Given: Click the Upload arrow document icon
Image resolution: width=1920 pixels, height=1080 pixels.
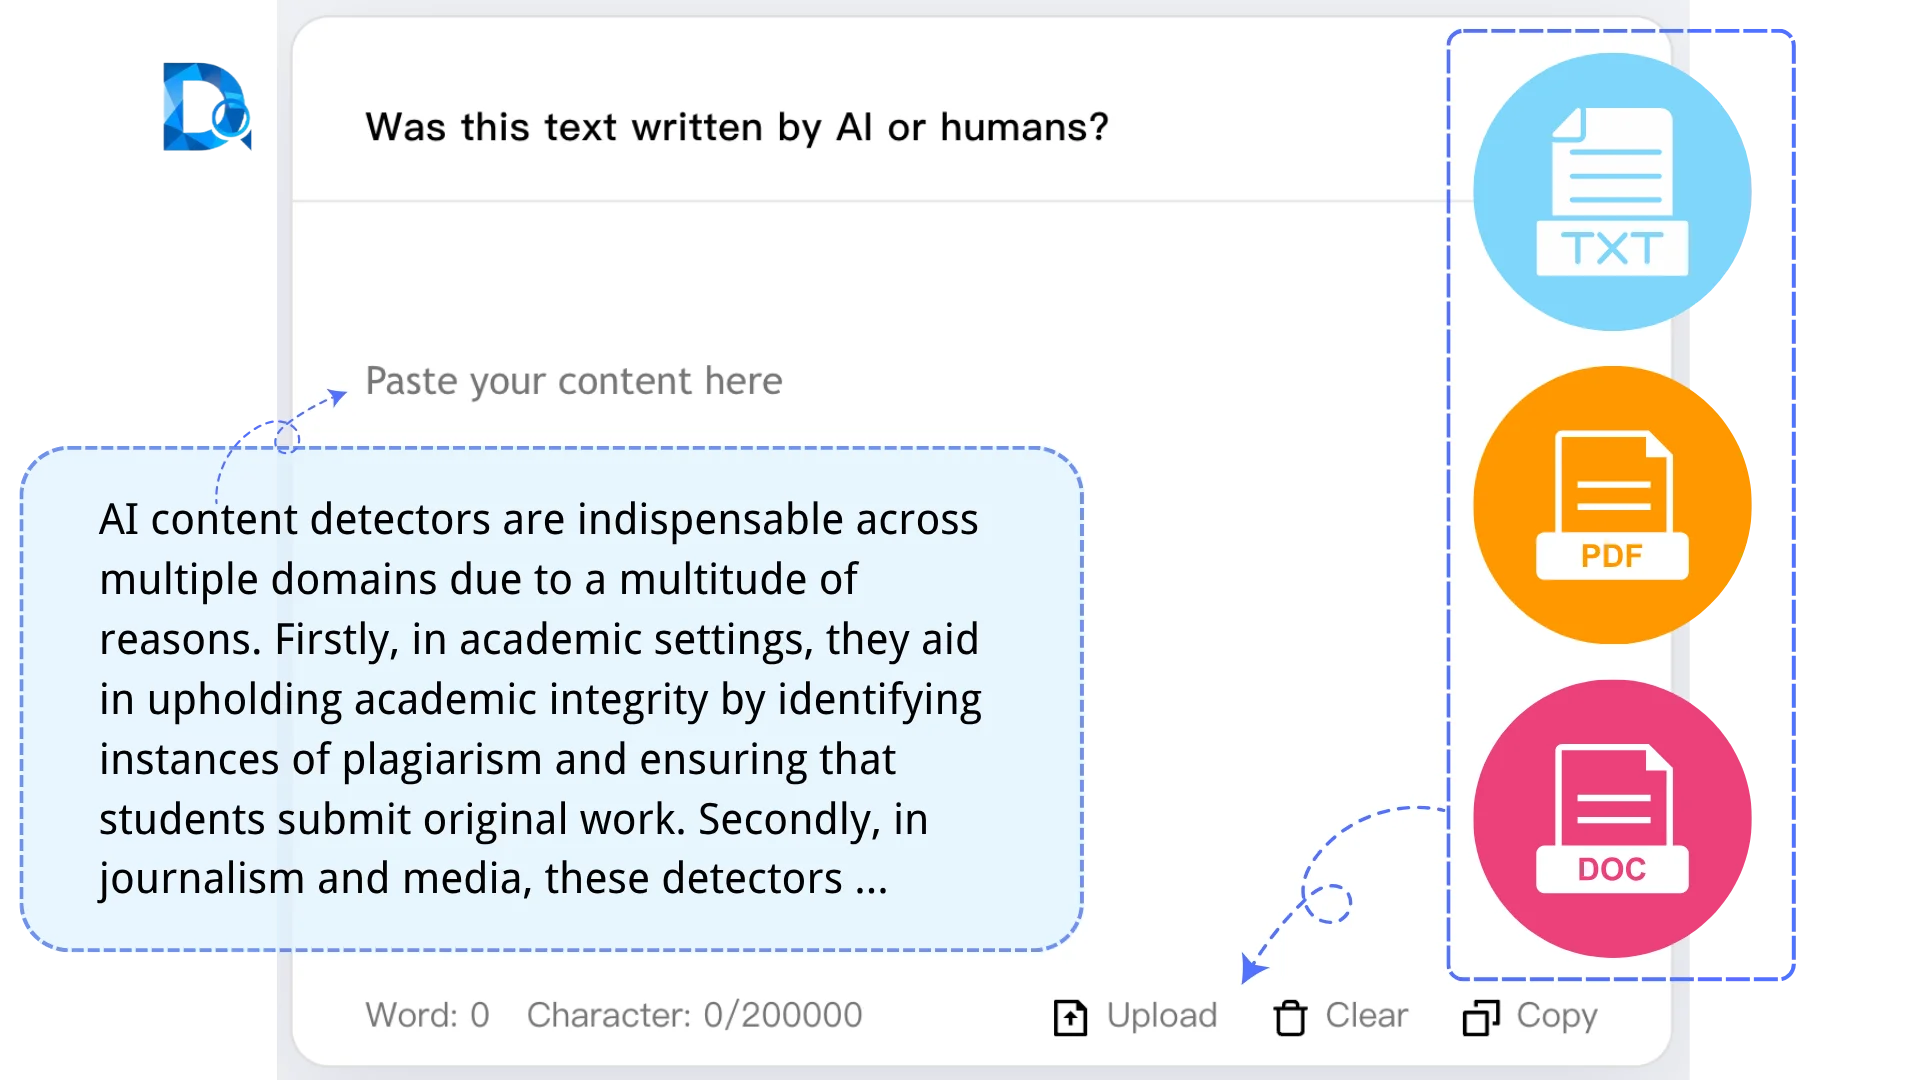Looking at the screenshot, I should click(1070, 1017).
